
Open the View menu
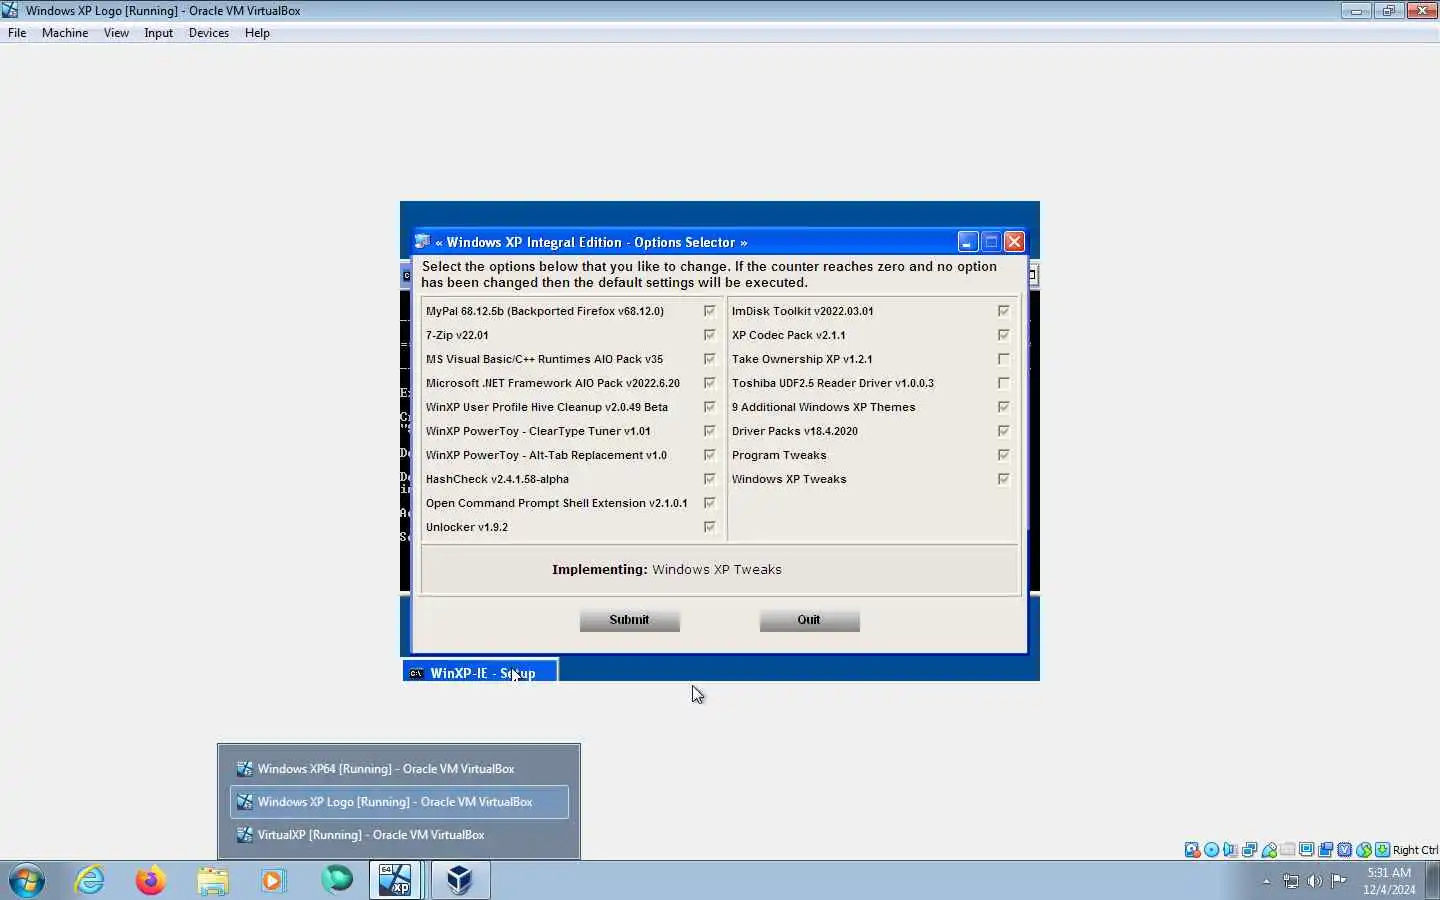[x=116, y=33]
